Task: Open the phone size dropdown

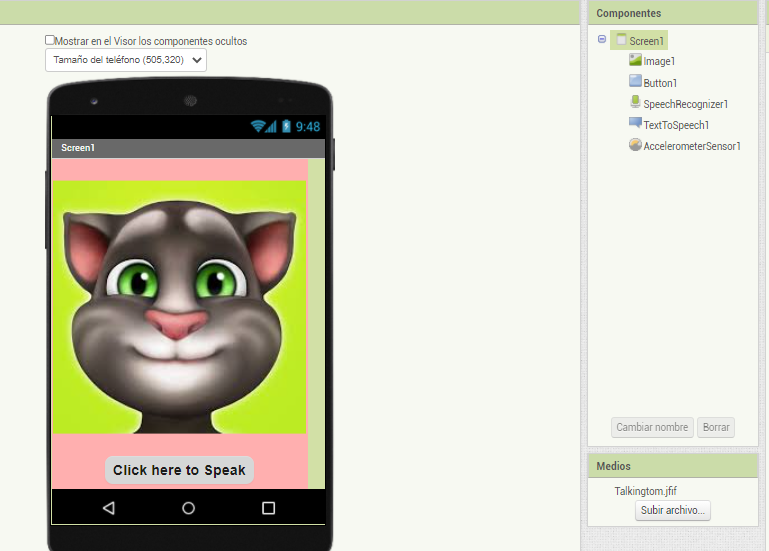Action: point(126,60)
